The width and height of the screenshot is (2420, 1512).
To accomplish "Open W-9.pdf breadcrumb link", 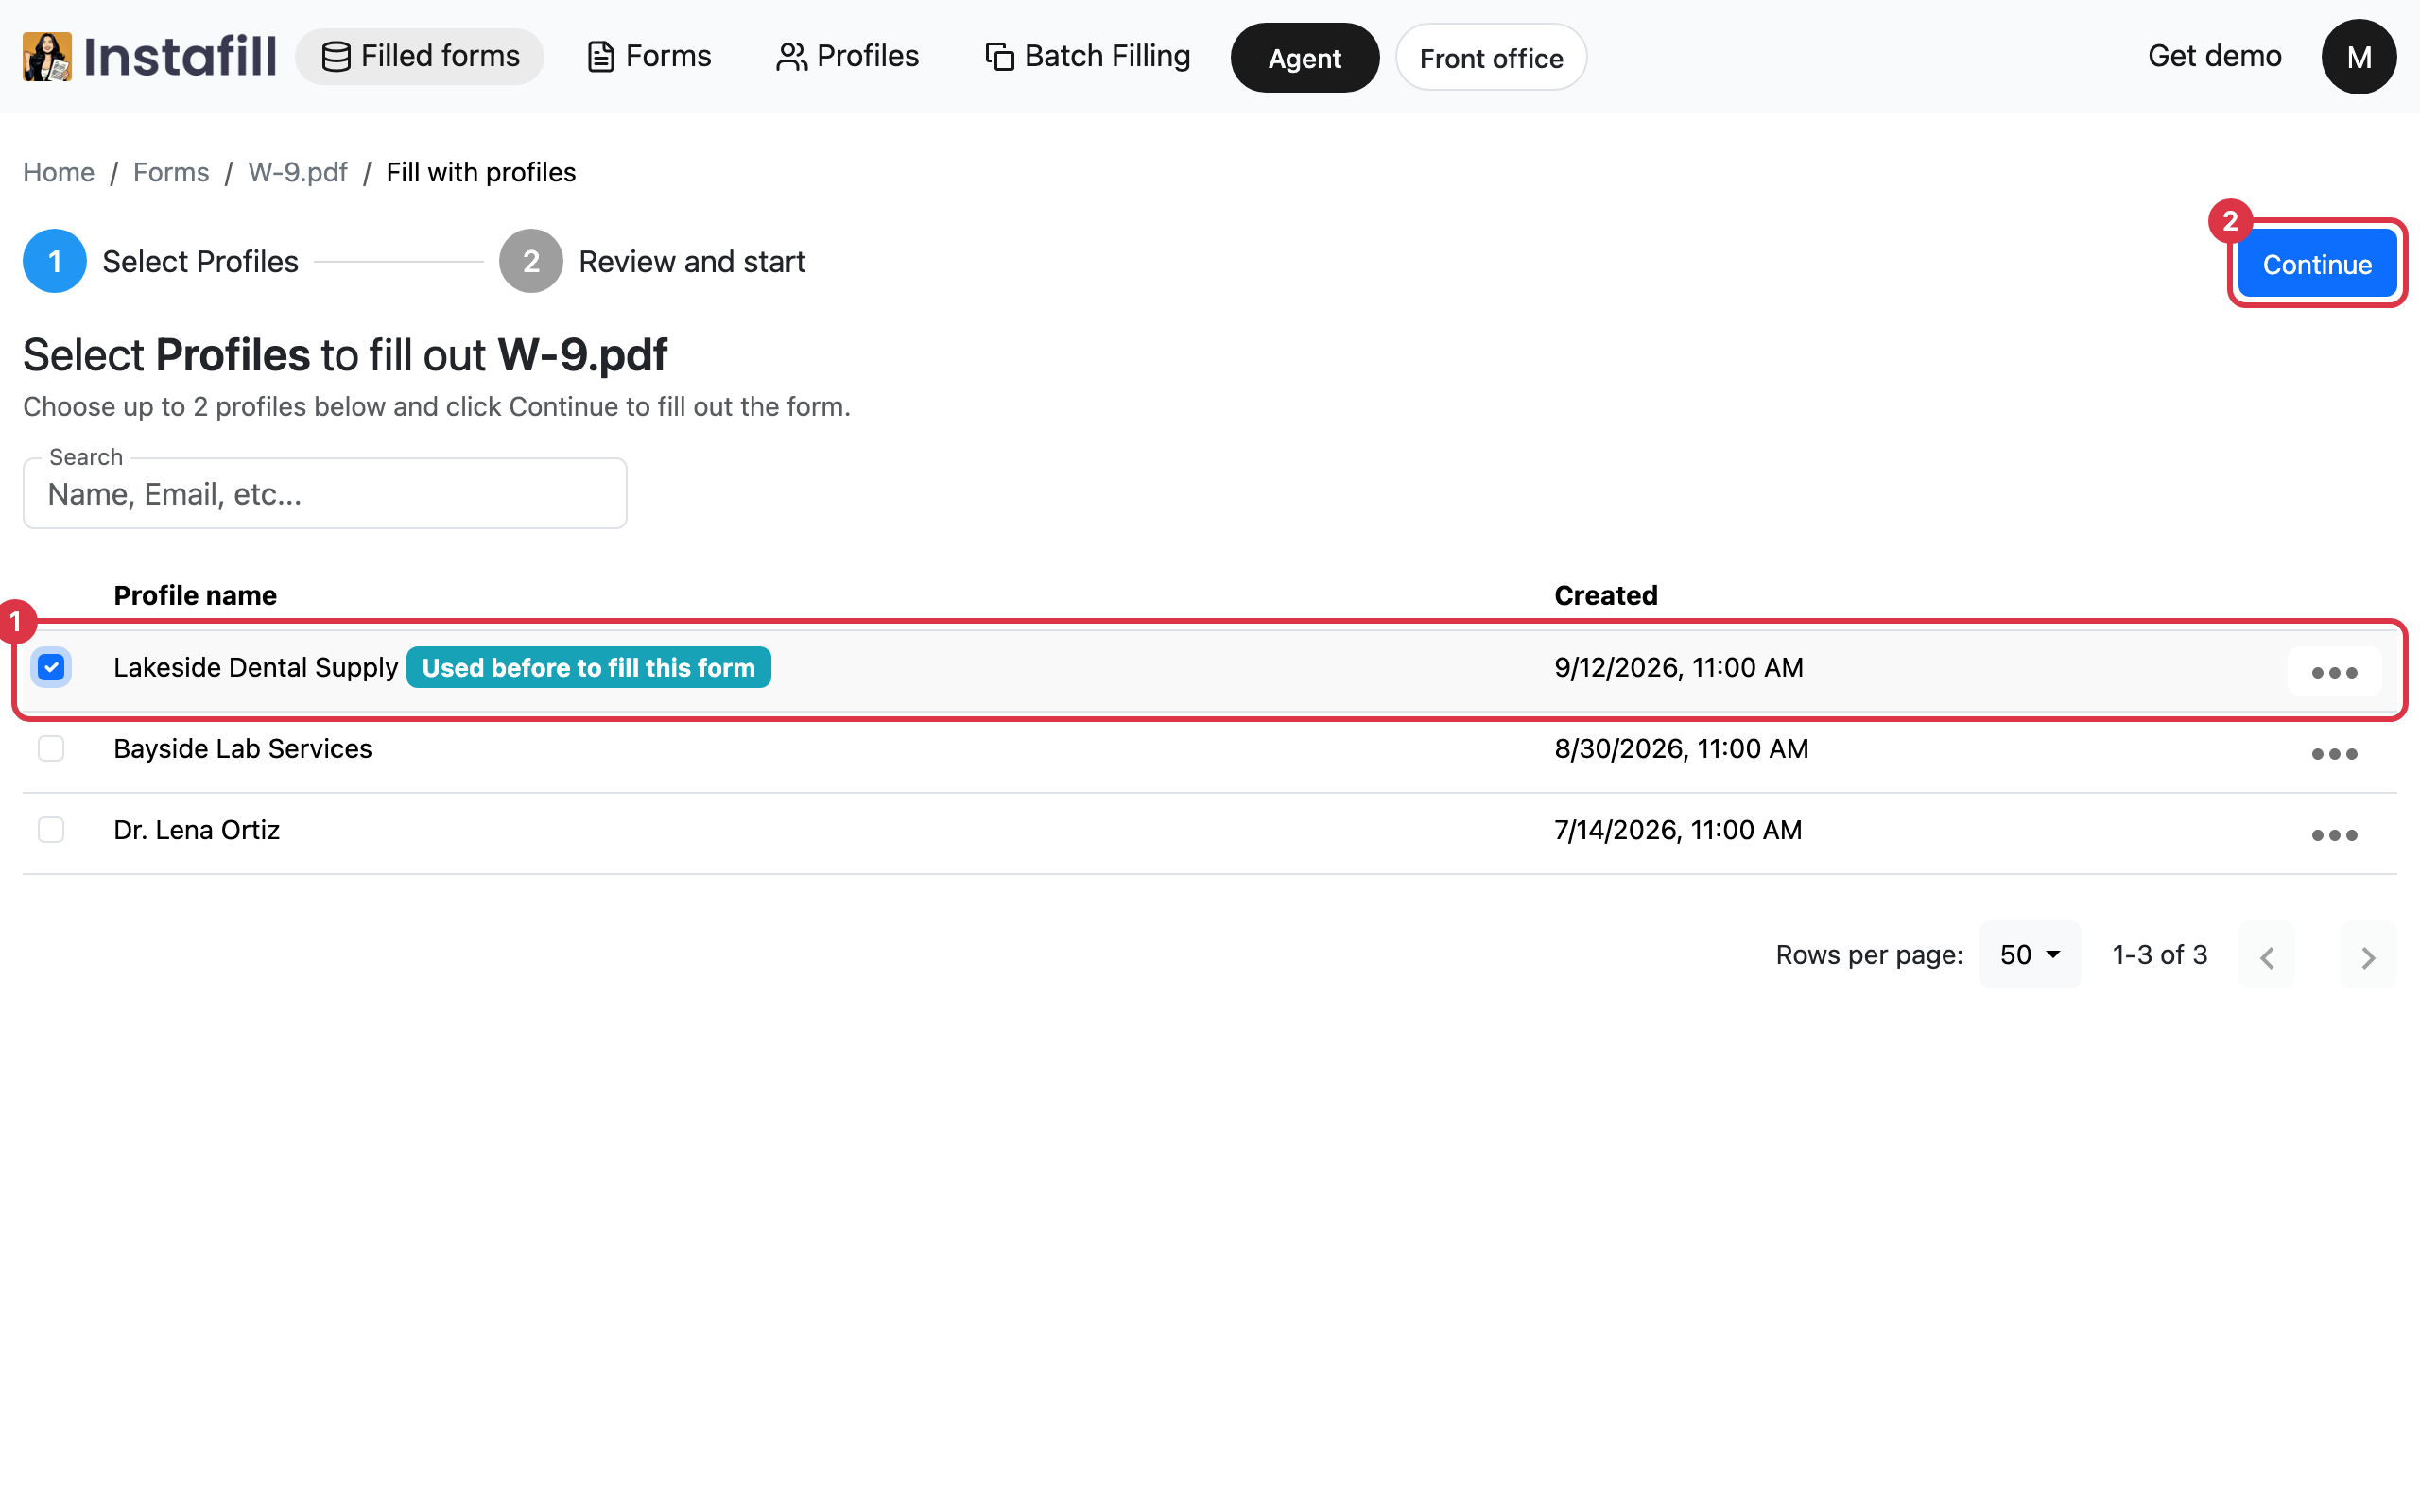I will (x=298, y=172).
